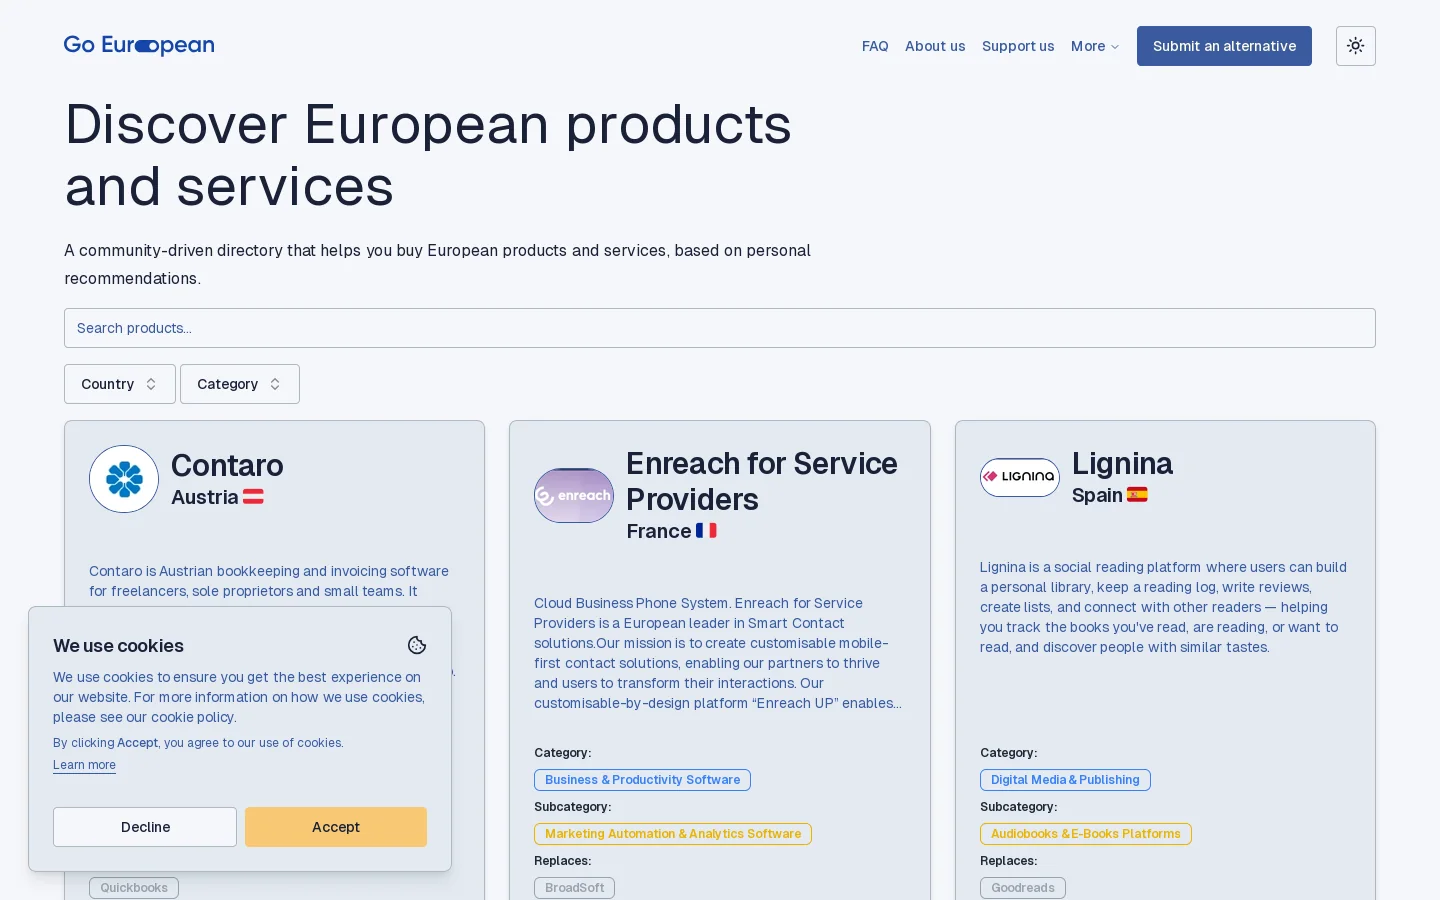Open the Category filter dropdown
1440x900 pixels.
tap(240, 384)
